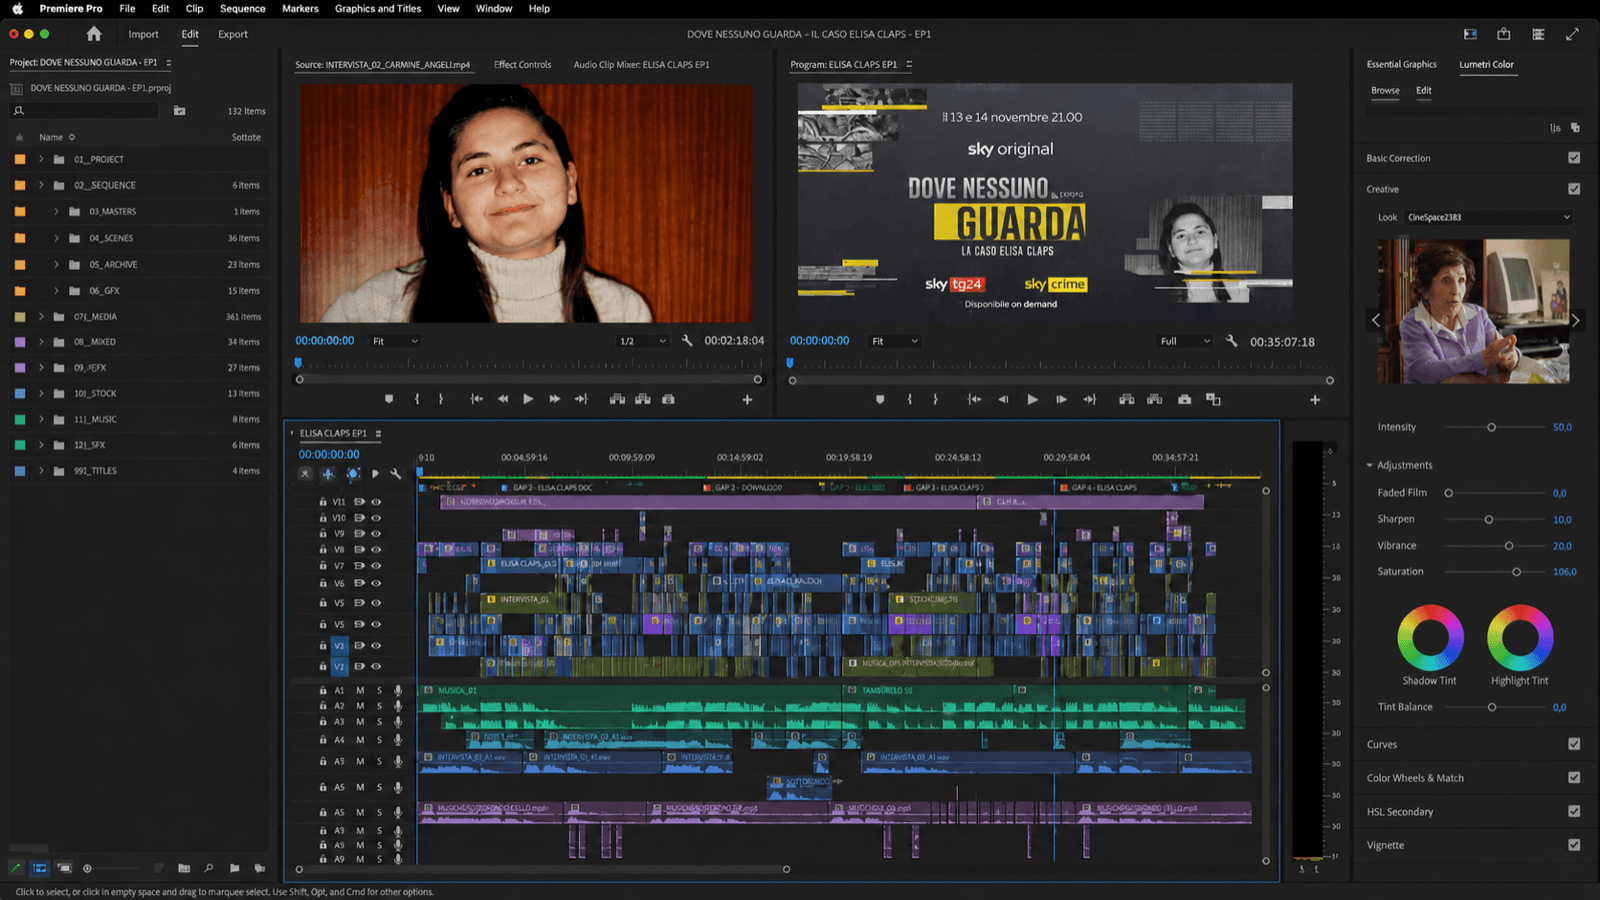Open Graphics and Titles menu

click(378, 8)
